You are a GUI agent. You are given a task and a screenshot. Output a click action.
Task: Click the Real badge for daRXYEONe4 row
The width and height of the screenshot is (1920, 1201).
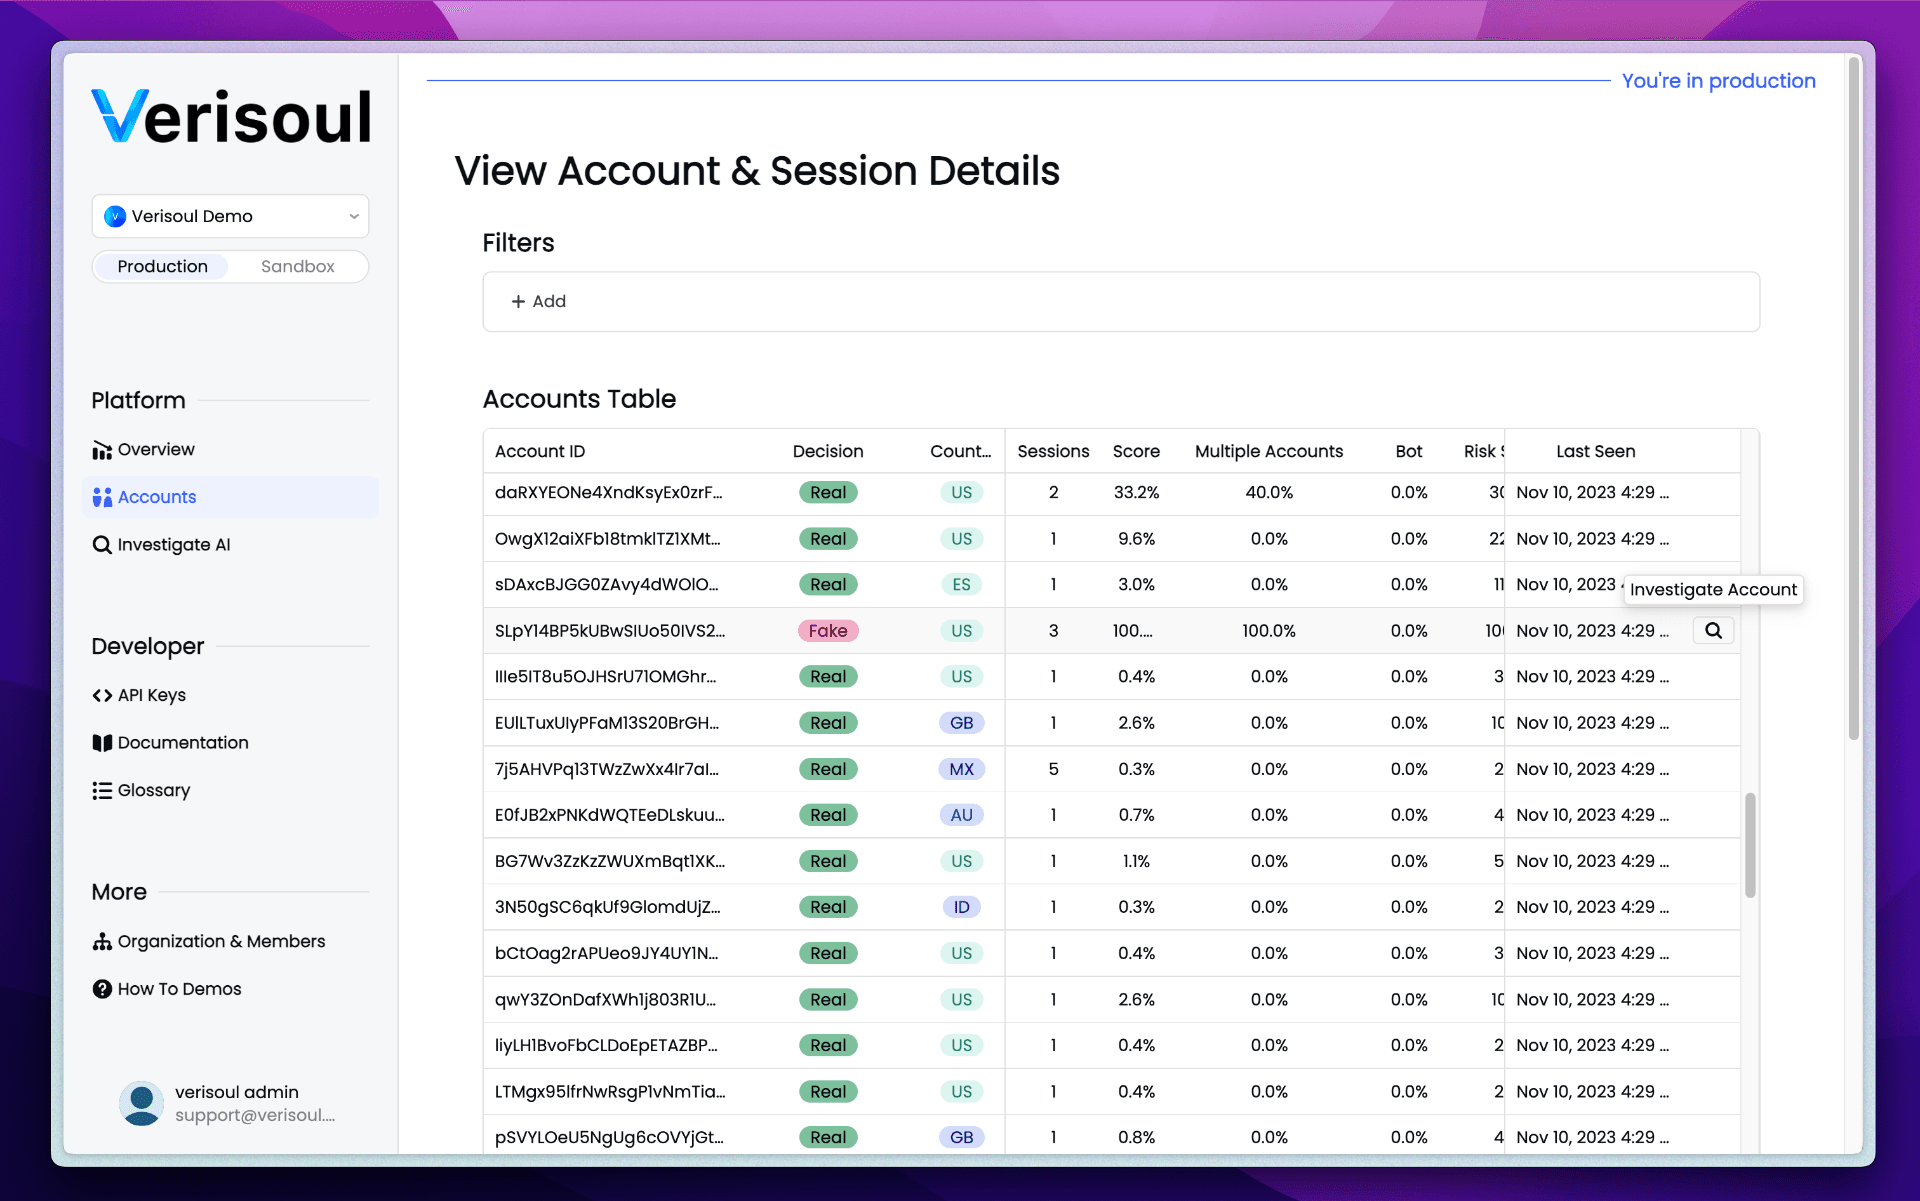(x=828, y=493)
